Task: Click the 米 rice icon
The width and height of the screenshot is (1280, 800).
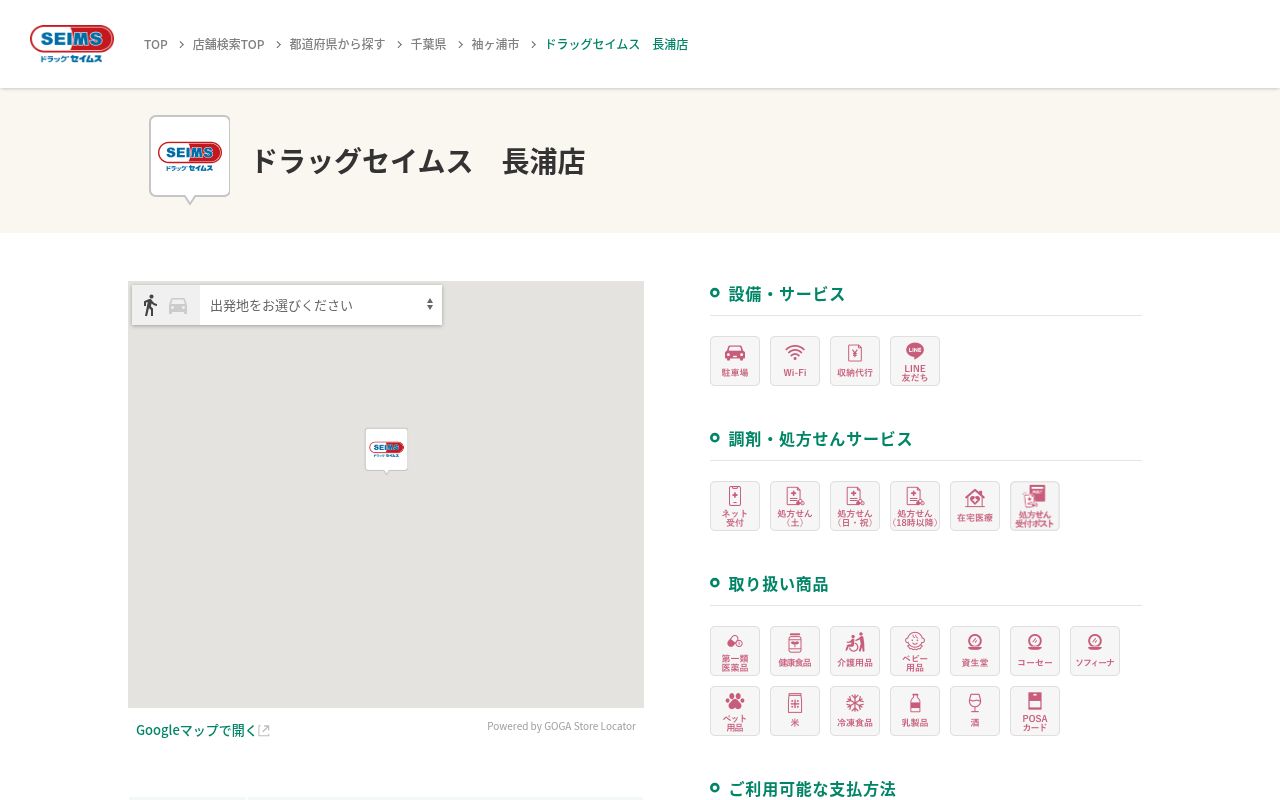Action: pyautogui.click(x=795, y=711)
